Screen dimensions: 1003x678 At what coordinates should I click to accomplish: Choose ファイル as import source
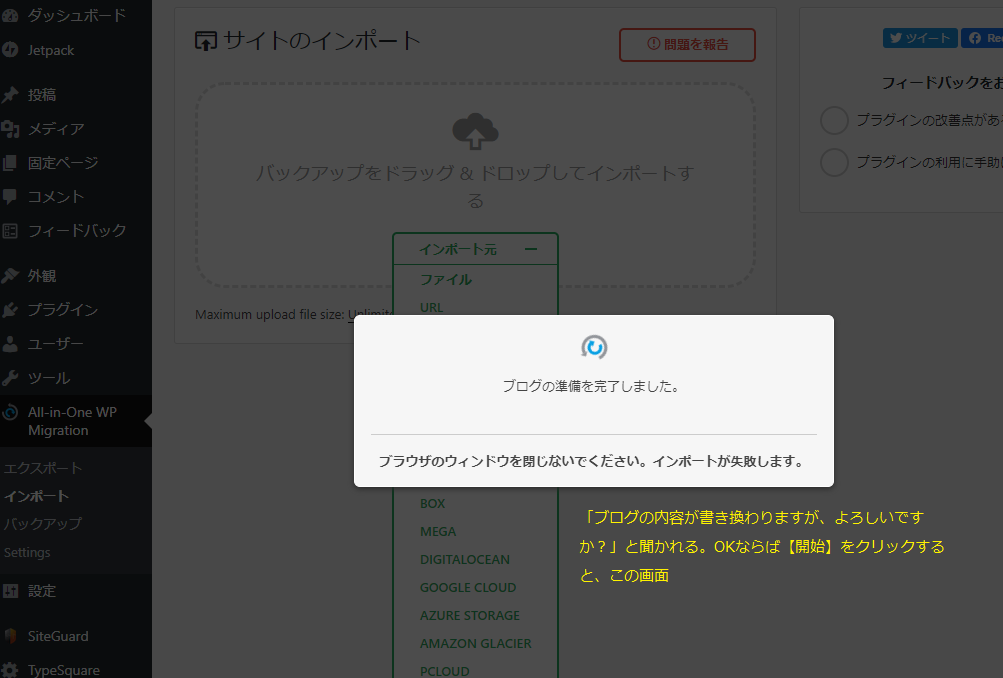tap(446, 280)
